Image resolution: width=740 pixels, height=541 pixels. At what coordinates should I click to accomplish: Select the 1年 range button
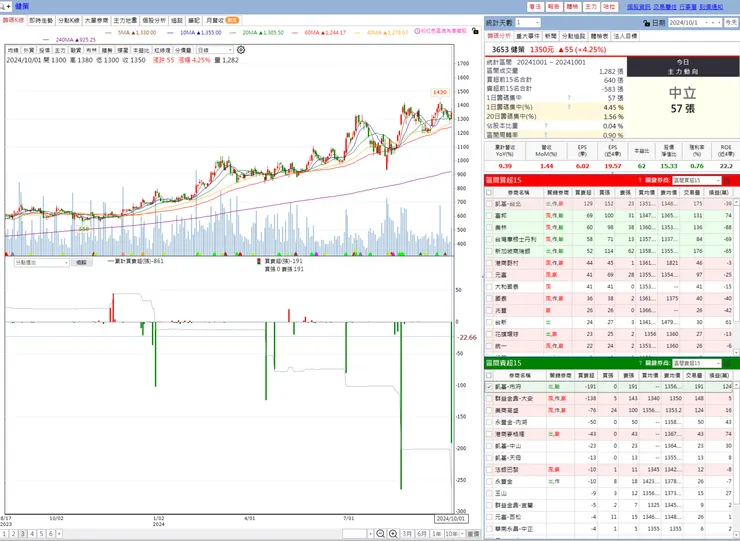coord(437,534)
